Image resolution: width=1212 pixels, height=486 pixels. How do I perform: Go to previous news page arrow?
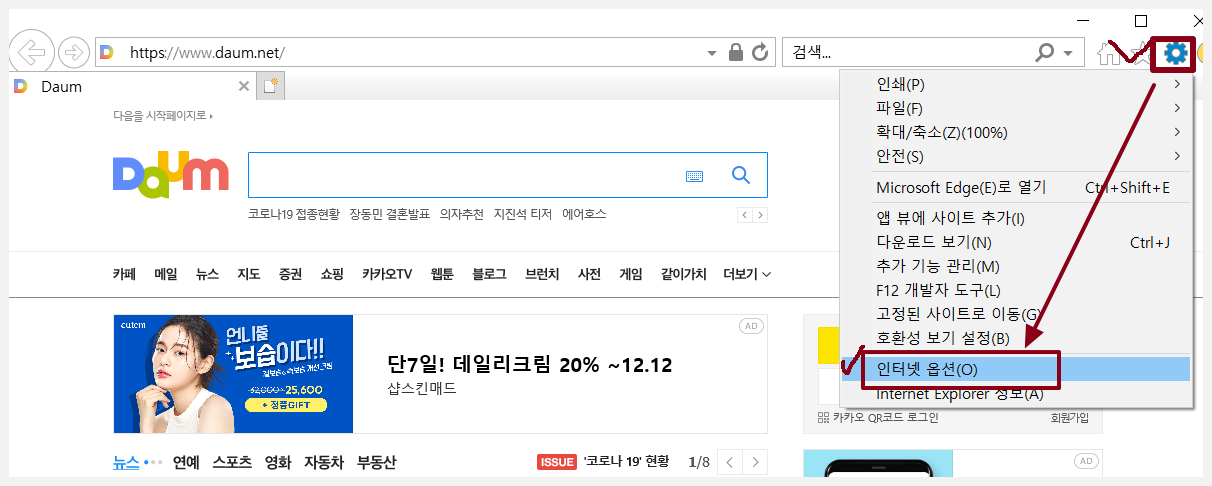point(731,462)
